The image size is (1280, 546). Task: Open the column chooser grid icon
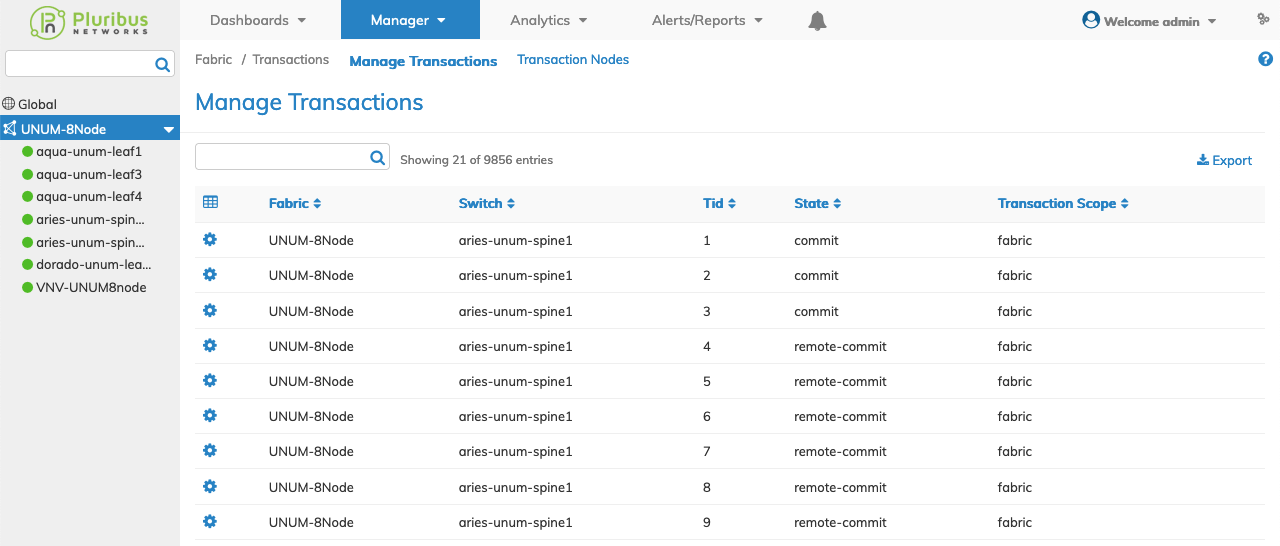210,202
